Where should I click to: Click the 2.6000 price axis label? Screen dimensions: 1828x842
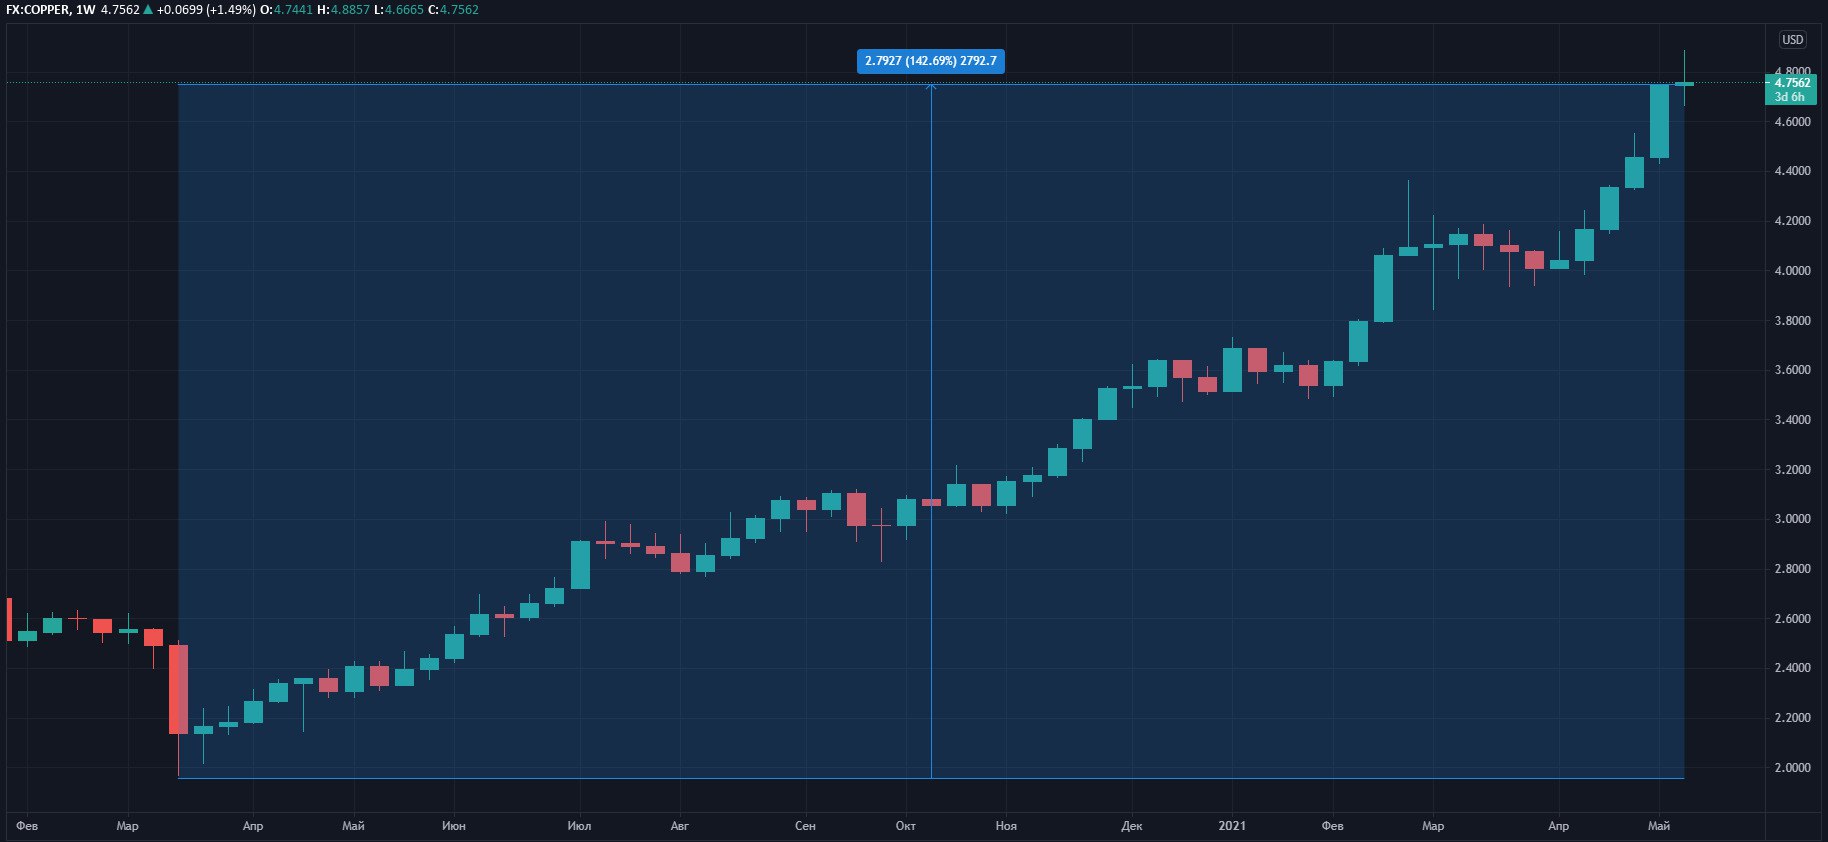1791,619
